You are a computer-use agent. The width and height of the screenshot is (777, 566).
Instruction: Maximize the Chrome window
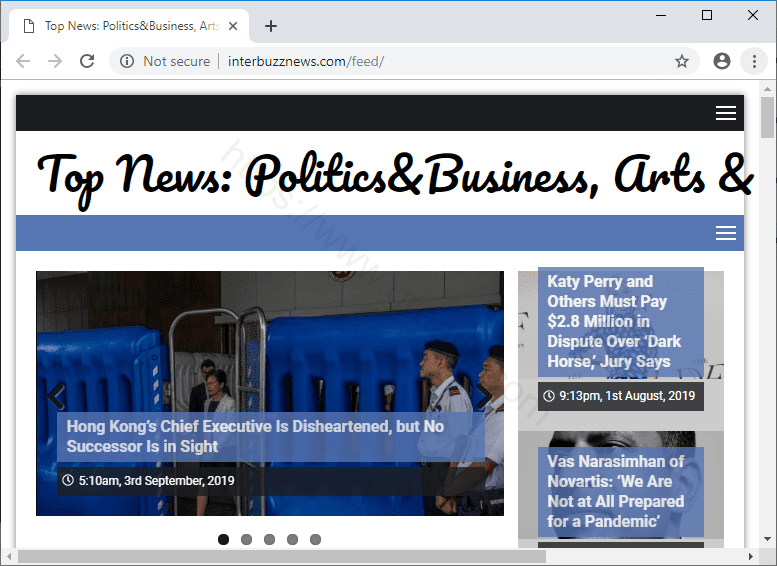pos(707,15)
